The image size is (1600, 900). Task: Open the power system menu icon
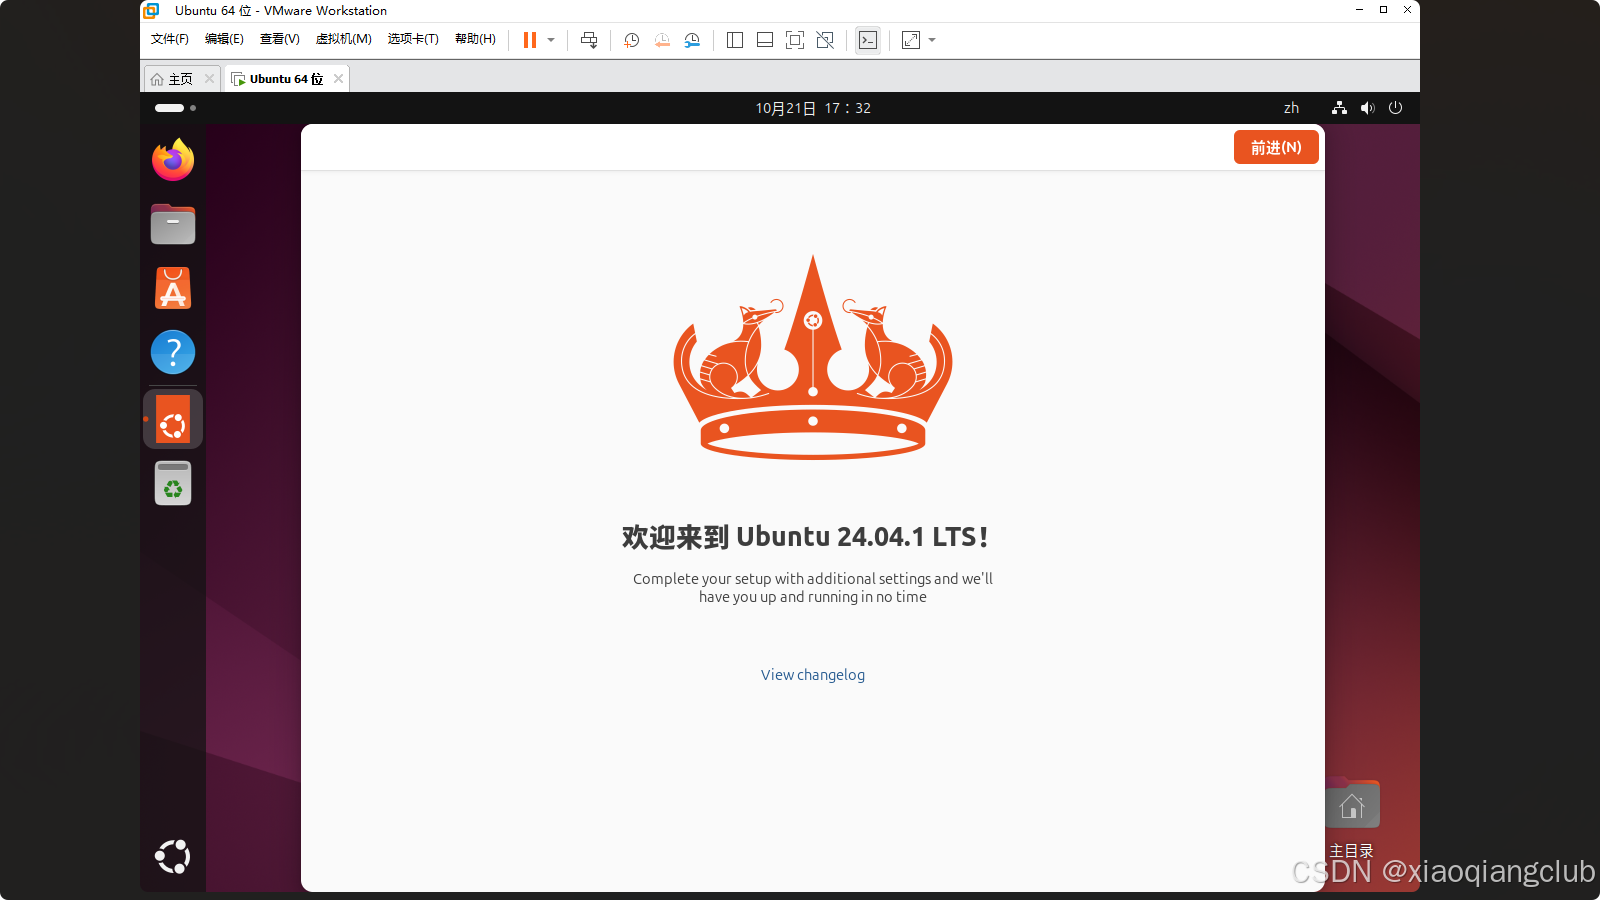point(1396,108)
